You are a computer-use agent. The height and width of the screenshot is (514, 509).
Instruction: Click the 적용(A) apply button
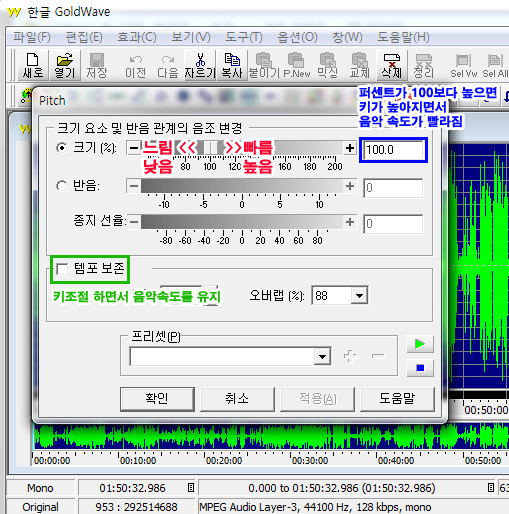[x=317, y=399]
